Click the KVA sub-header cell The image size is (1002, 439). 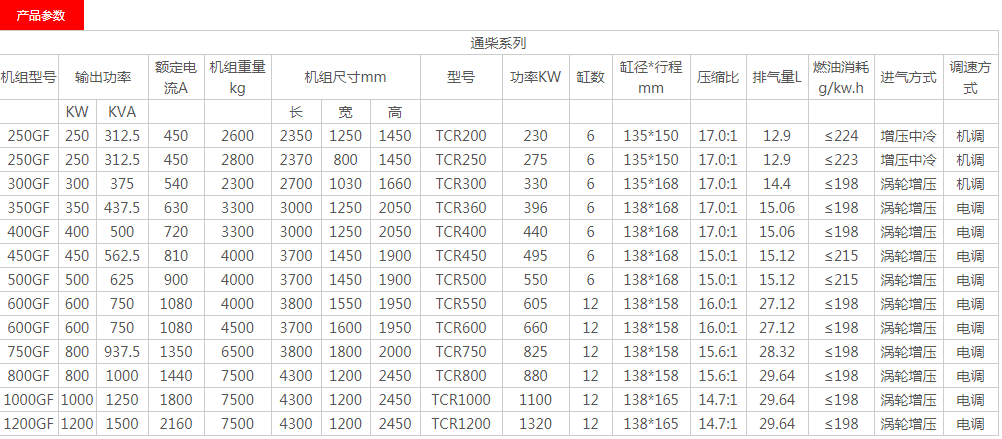click(x=122, y=112)
